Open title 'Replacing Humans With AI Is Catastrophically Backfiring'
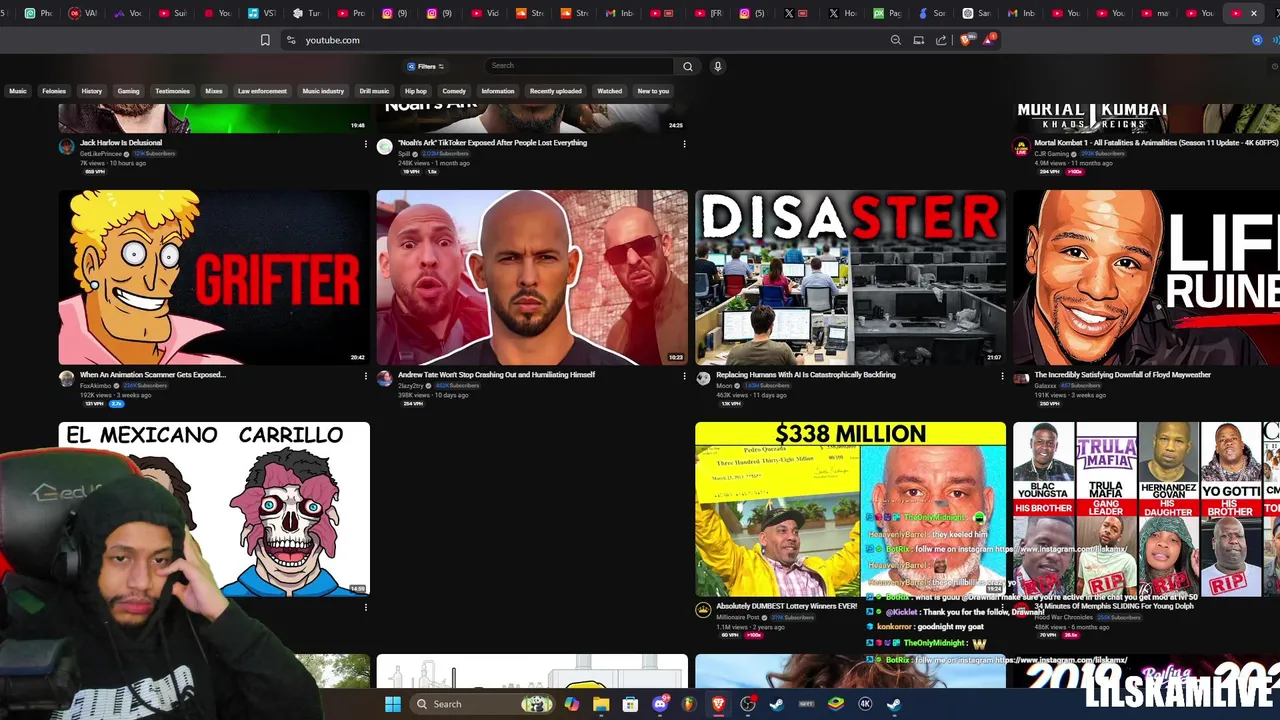The height and width of the screenshot is (720, 1280). coord(806,375)
